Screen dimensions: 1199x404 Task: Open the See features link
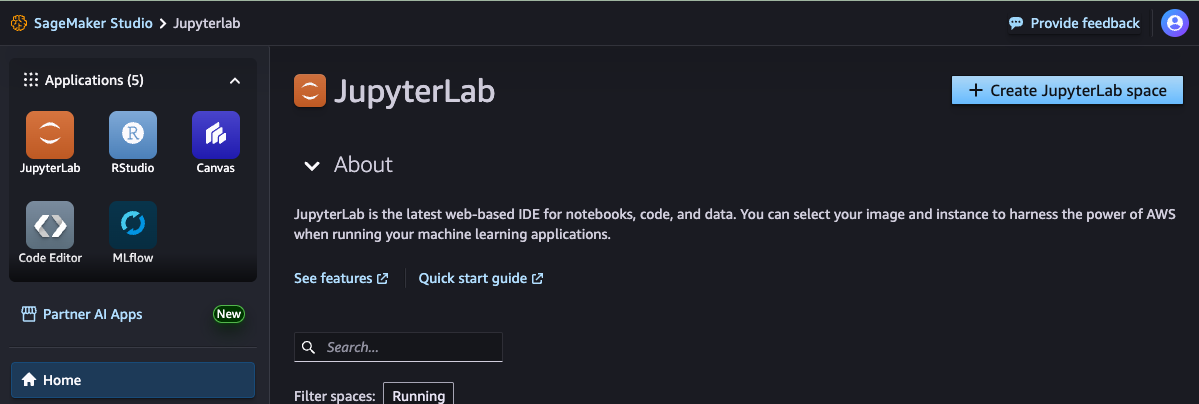coord(341,279)
